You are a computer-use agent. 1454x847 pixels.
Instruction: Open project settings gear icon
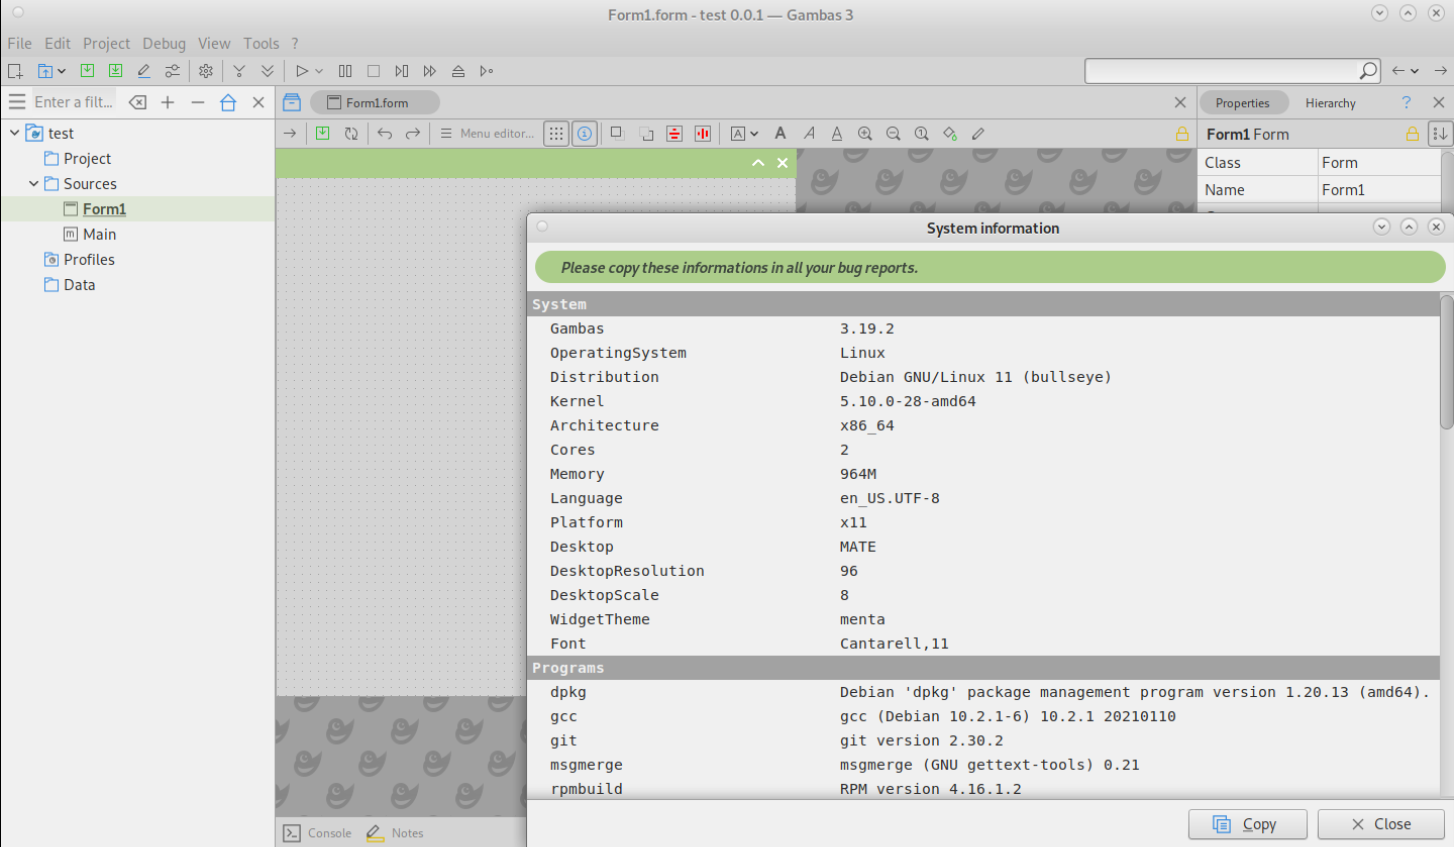coord(206,71)
